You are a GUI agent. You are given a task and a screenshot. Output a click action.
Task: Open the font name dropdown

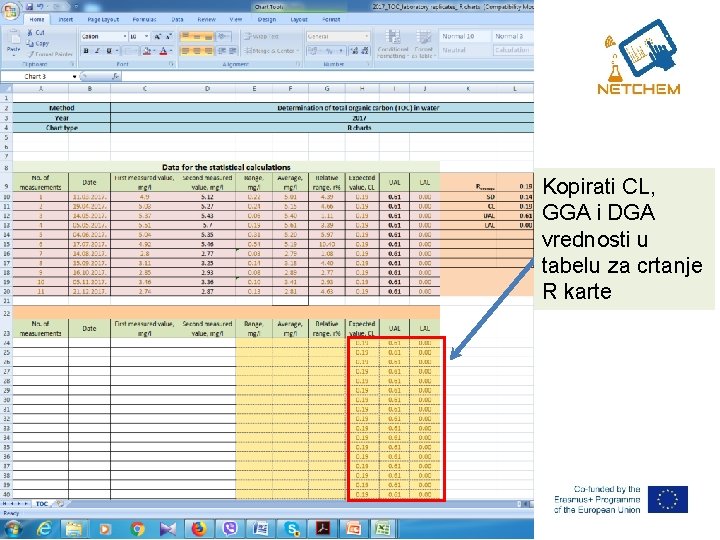click(x=124, y=36)
